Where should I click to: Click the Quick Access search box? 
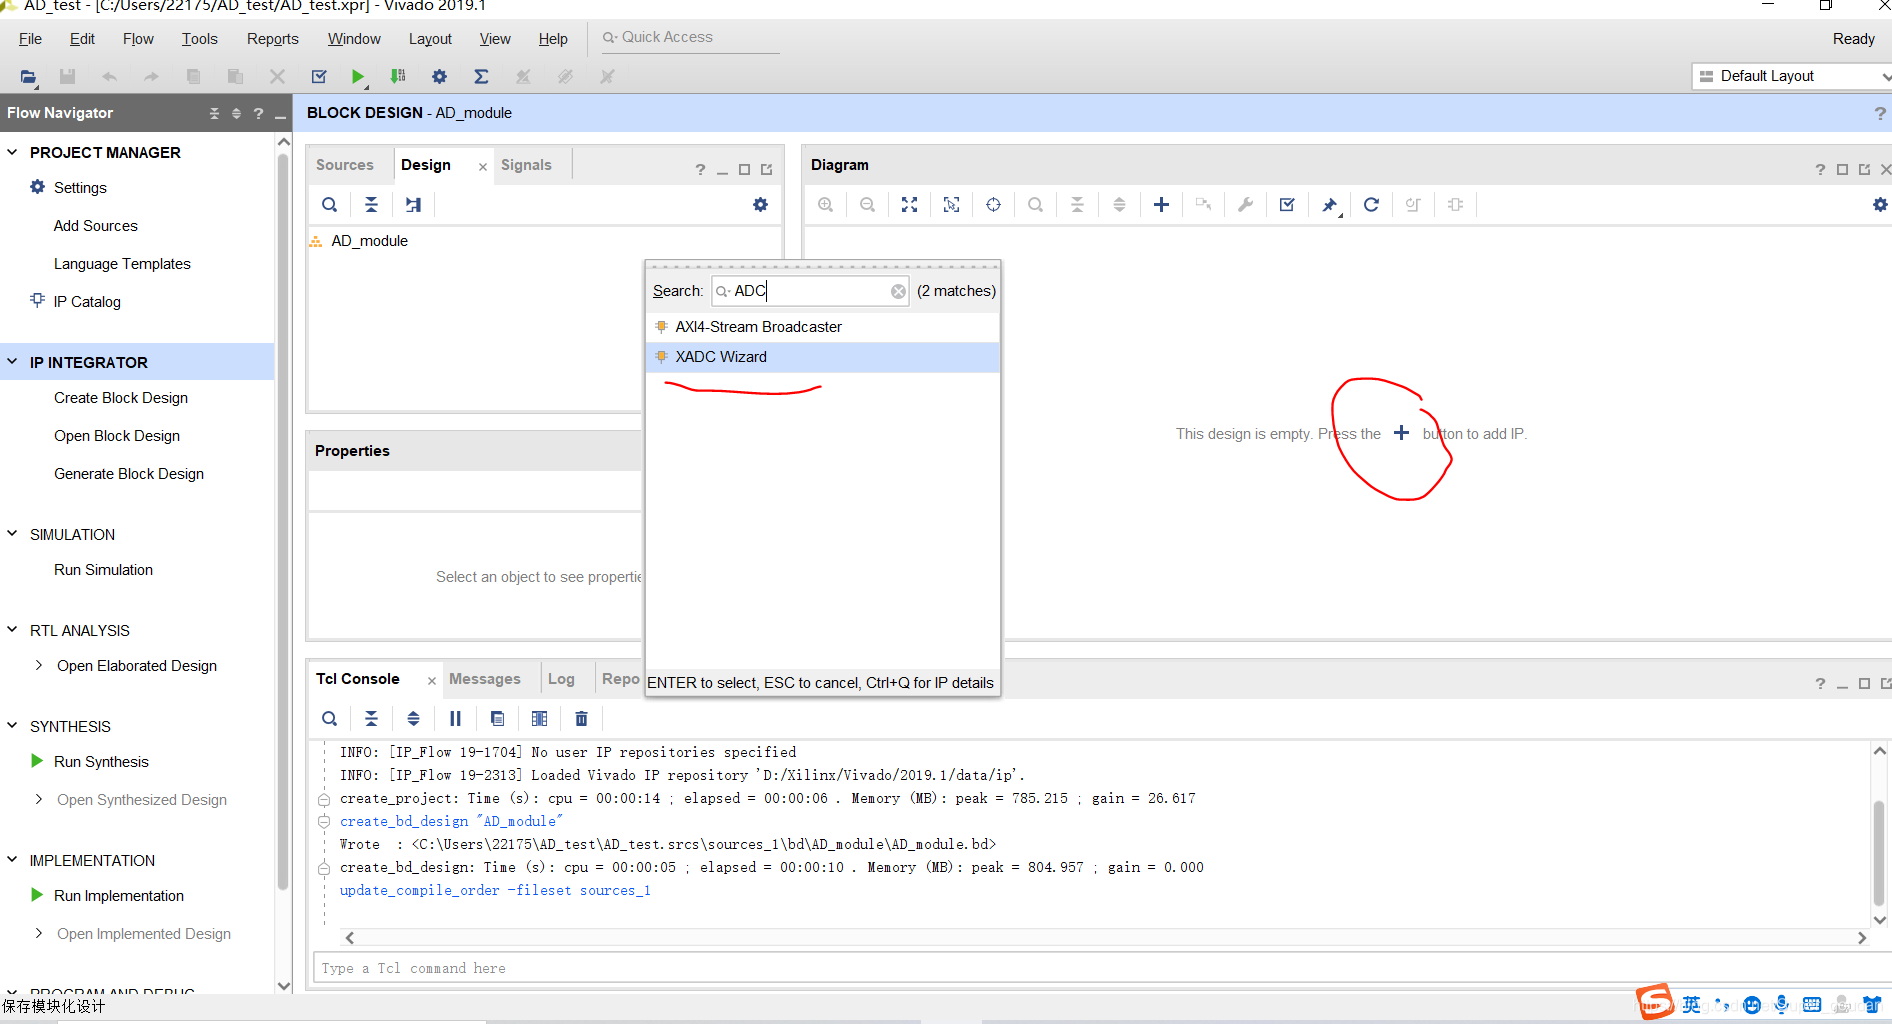(689, 38)
